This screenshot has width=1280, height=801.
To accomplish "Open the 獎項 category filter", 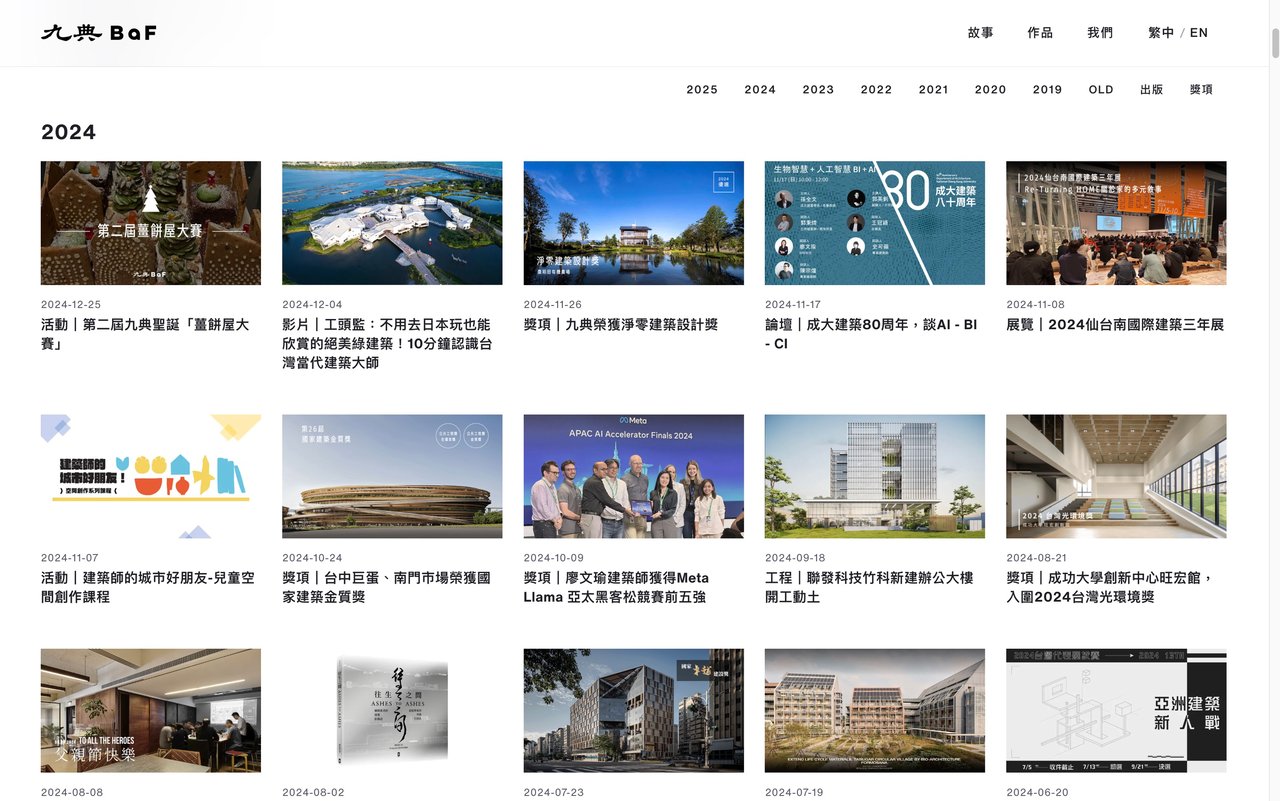I will (1201, 90).
